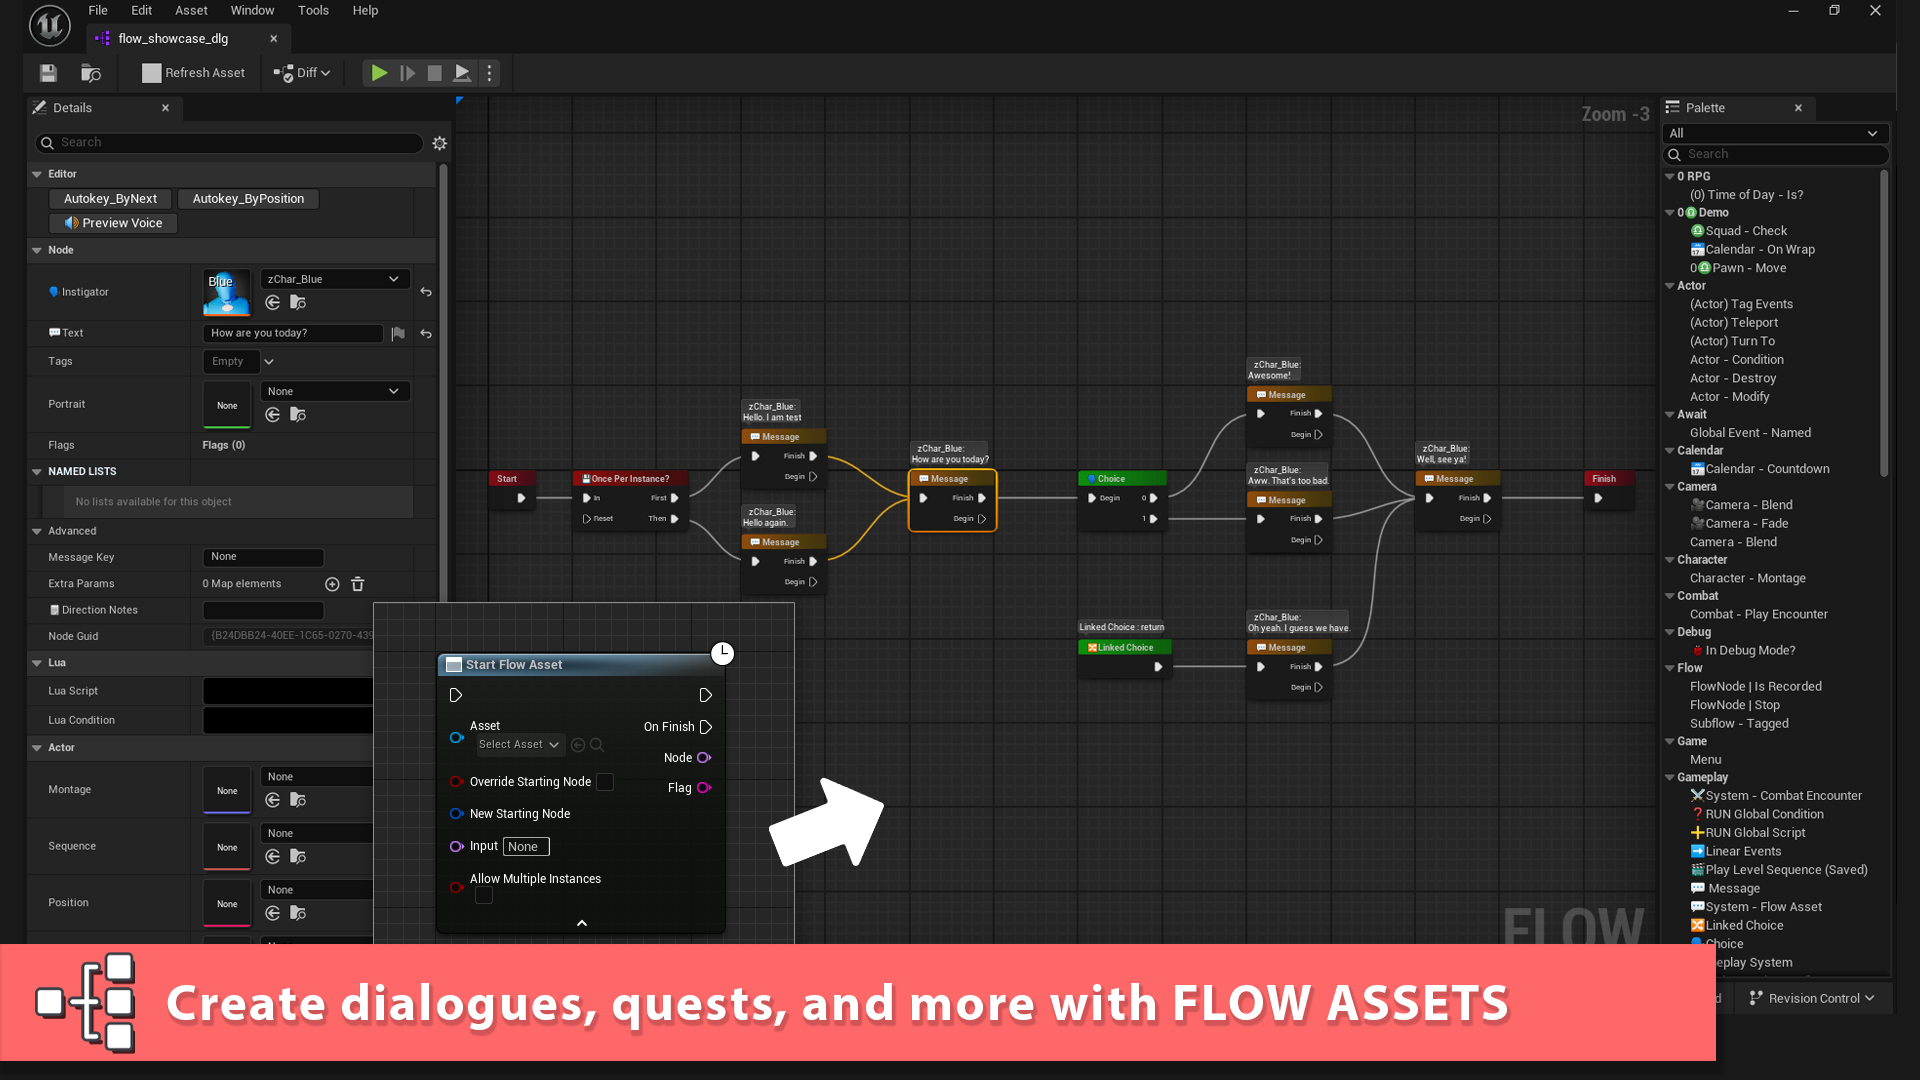The image size is (1920, 1080).
Task: Open Palette All category filter dropdown
Action: (1775, 133)
